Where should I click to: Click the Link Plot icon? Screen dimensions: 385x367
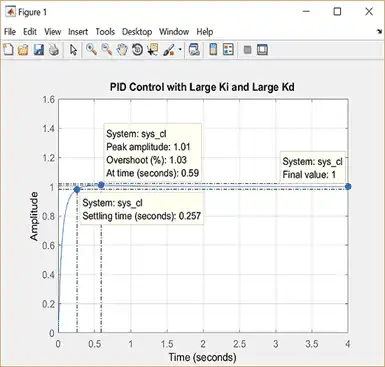(x=194, y=50)
